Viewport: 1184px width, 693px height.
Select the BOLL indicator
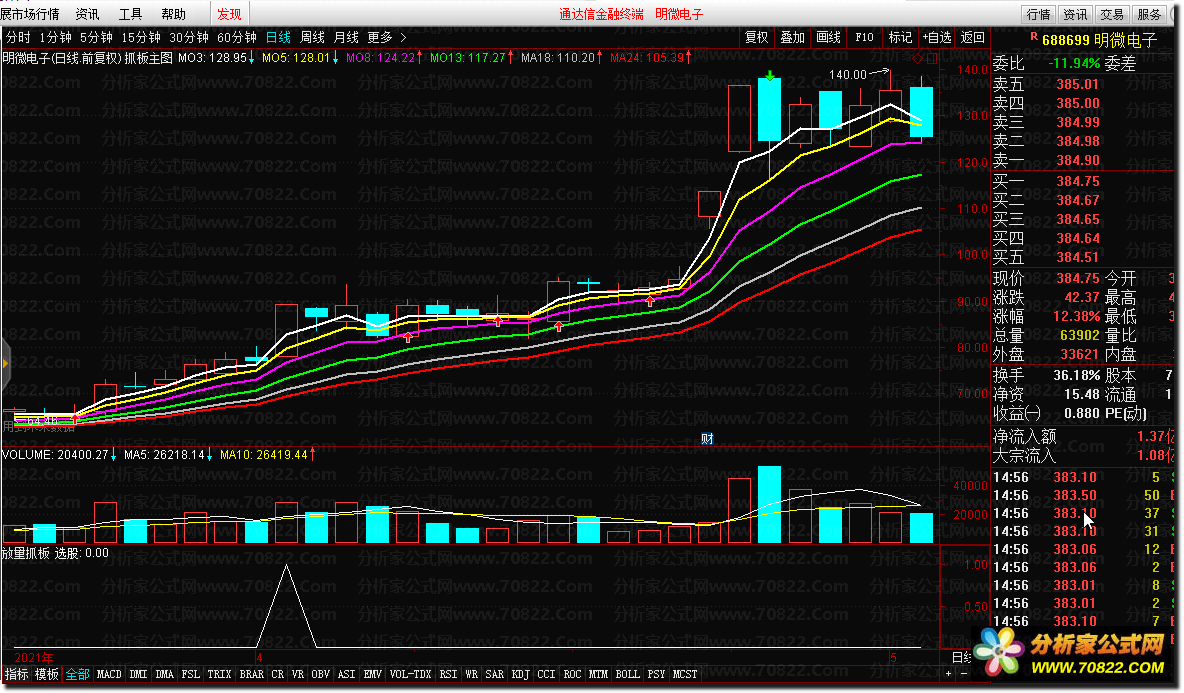pyautogui.click(x=627, y=674)
